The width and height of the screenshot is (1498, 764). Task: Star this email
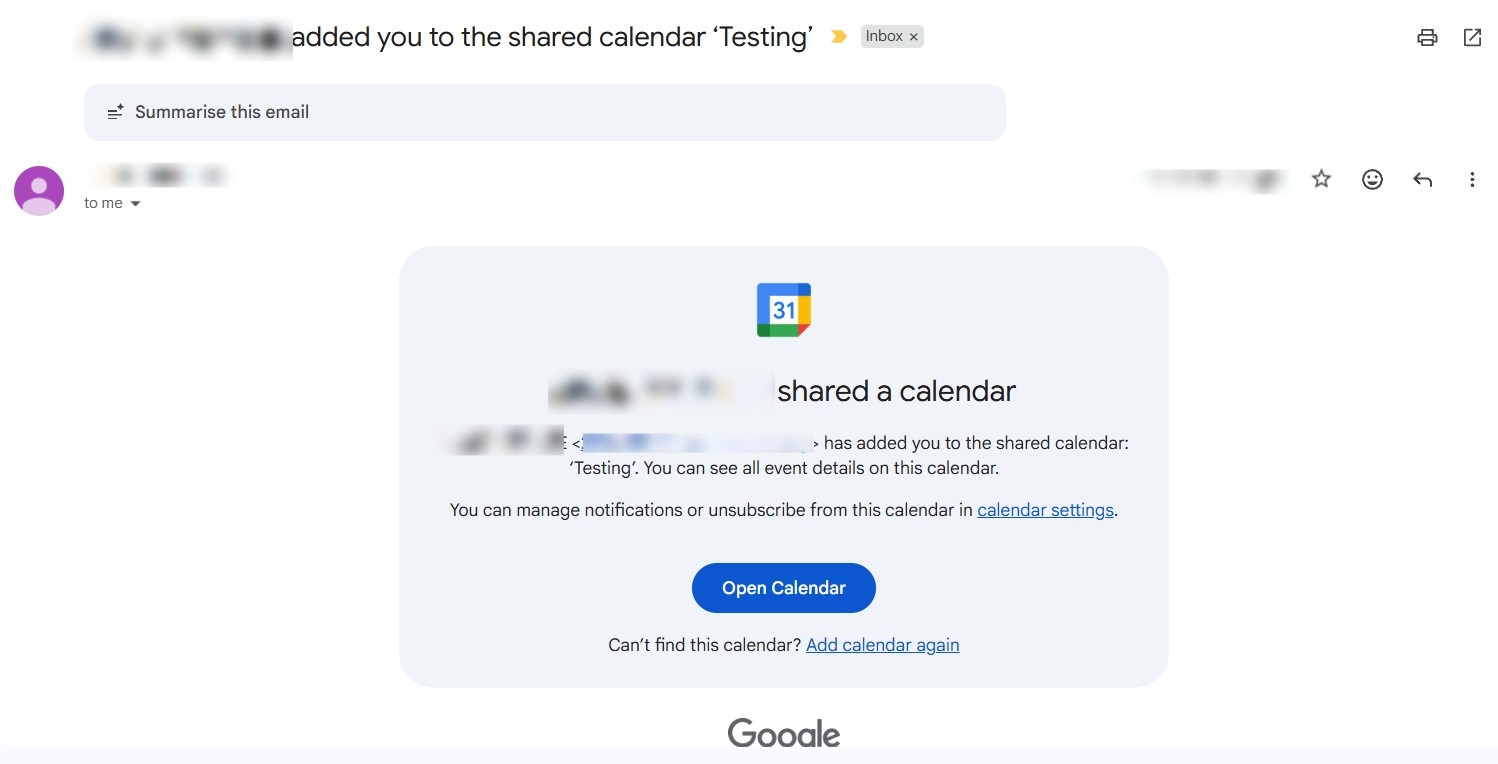pyautogui.click(x=1321, y=179)
